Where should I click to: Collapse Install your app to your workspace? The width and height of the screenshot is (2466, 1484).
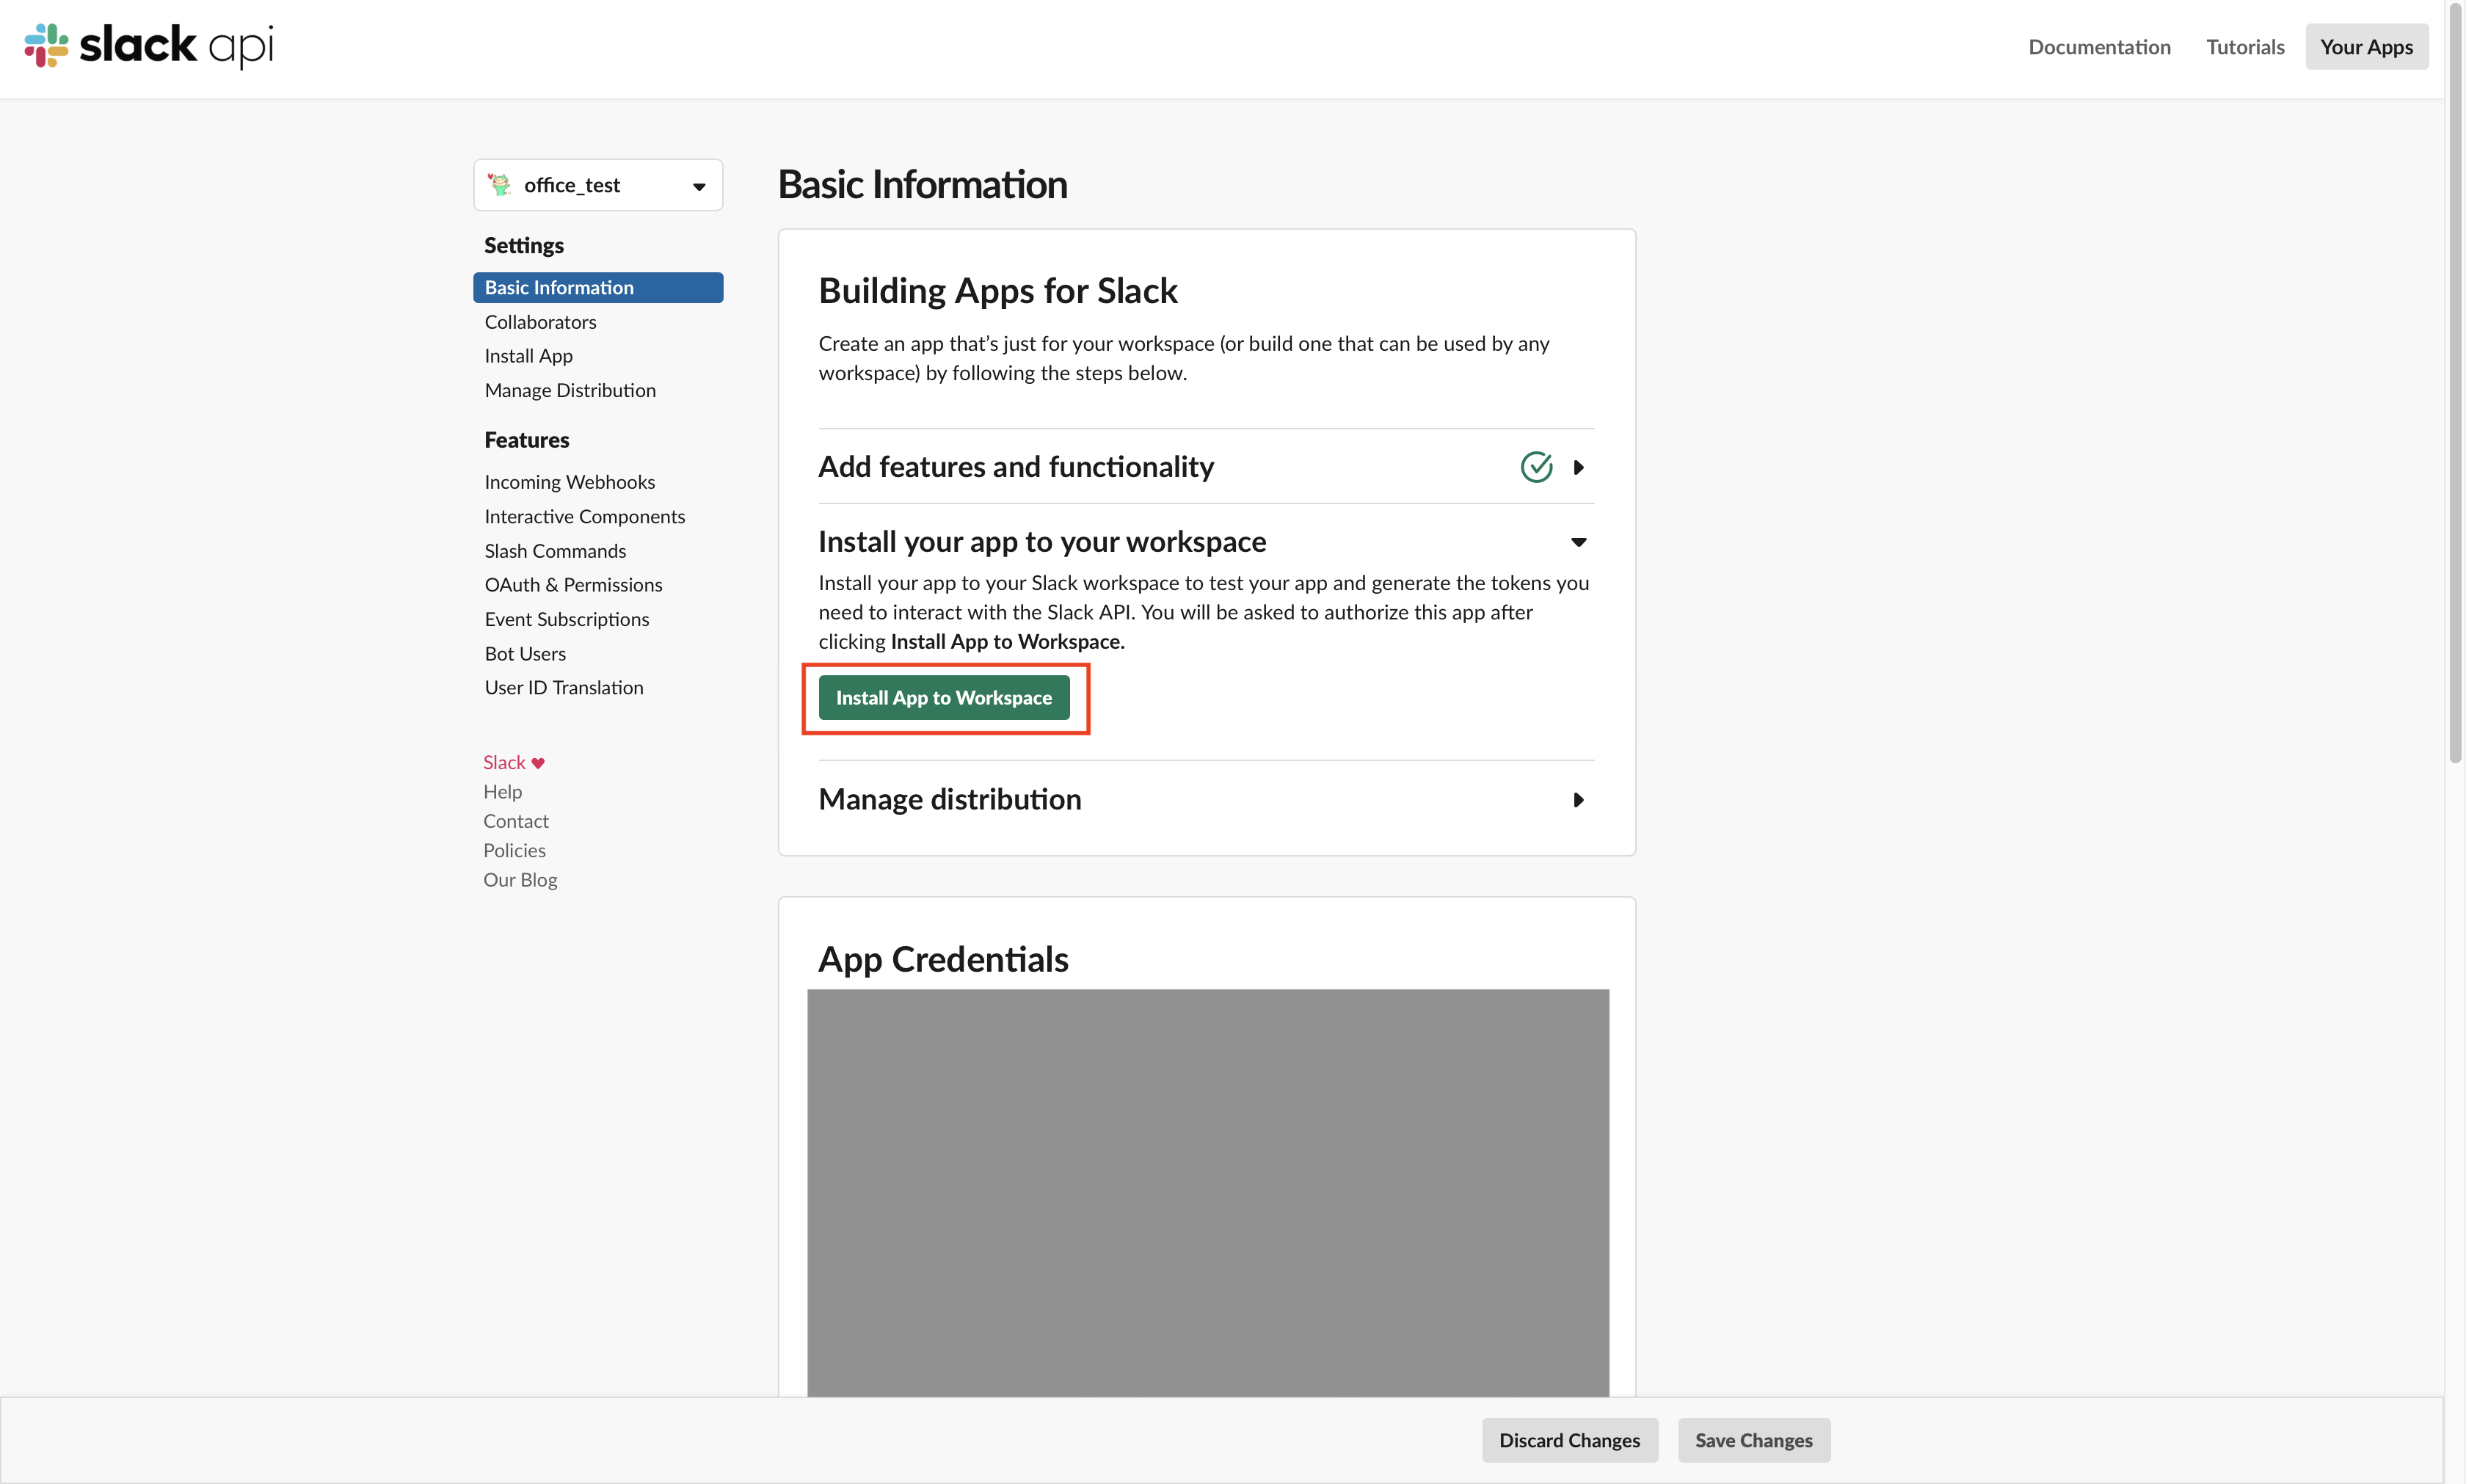(x=1579, y=542)
